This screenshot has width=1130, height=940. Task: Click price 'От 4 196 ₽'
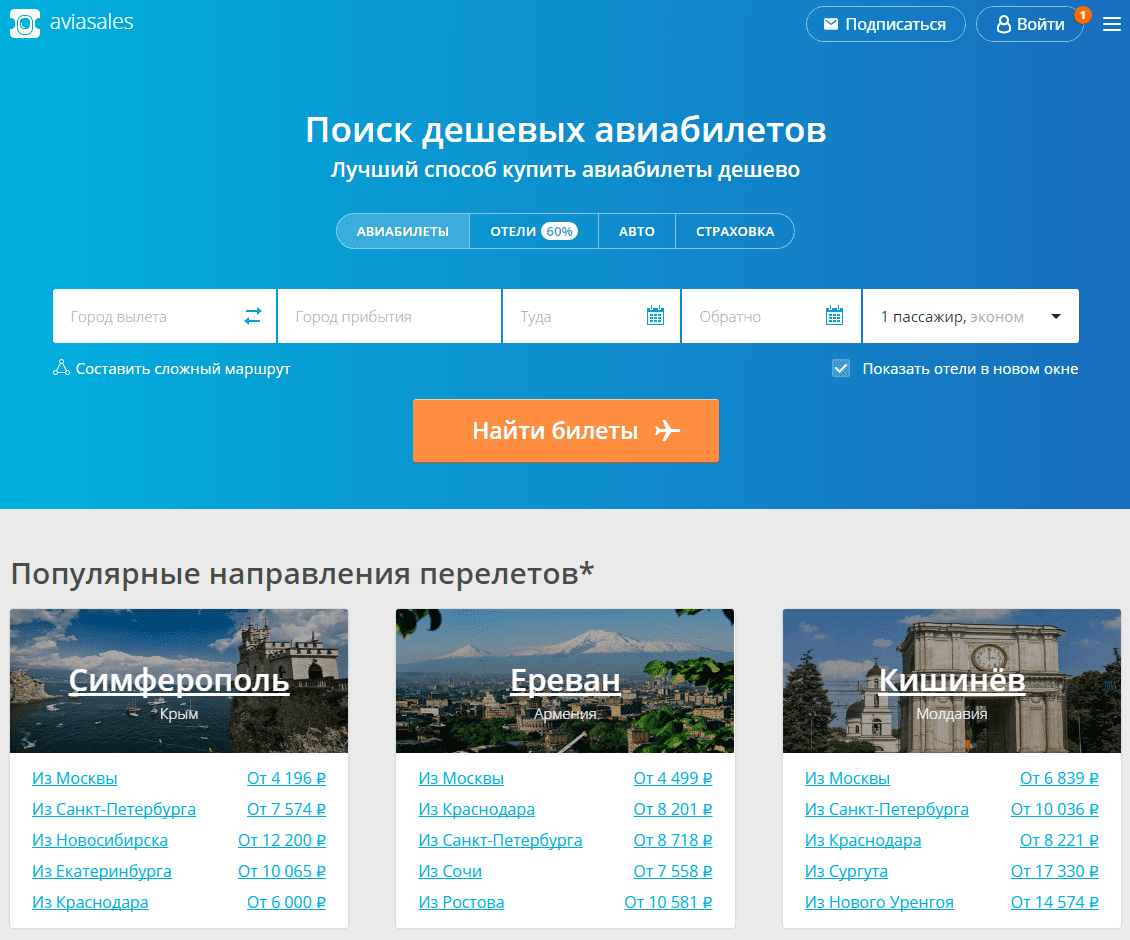coord(286,779)
